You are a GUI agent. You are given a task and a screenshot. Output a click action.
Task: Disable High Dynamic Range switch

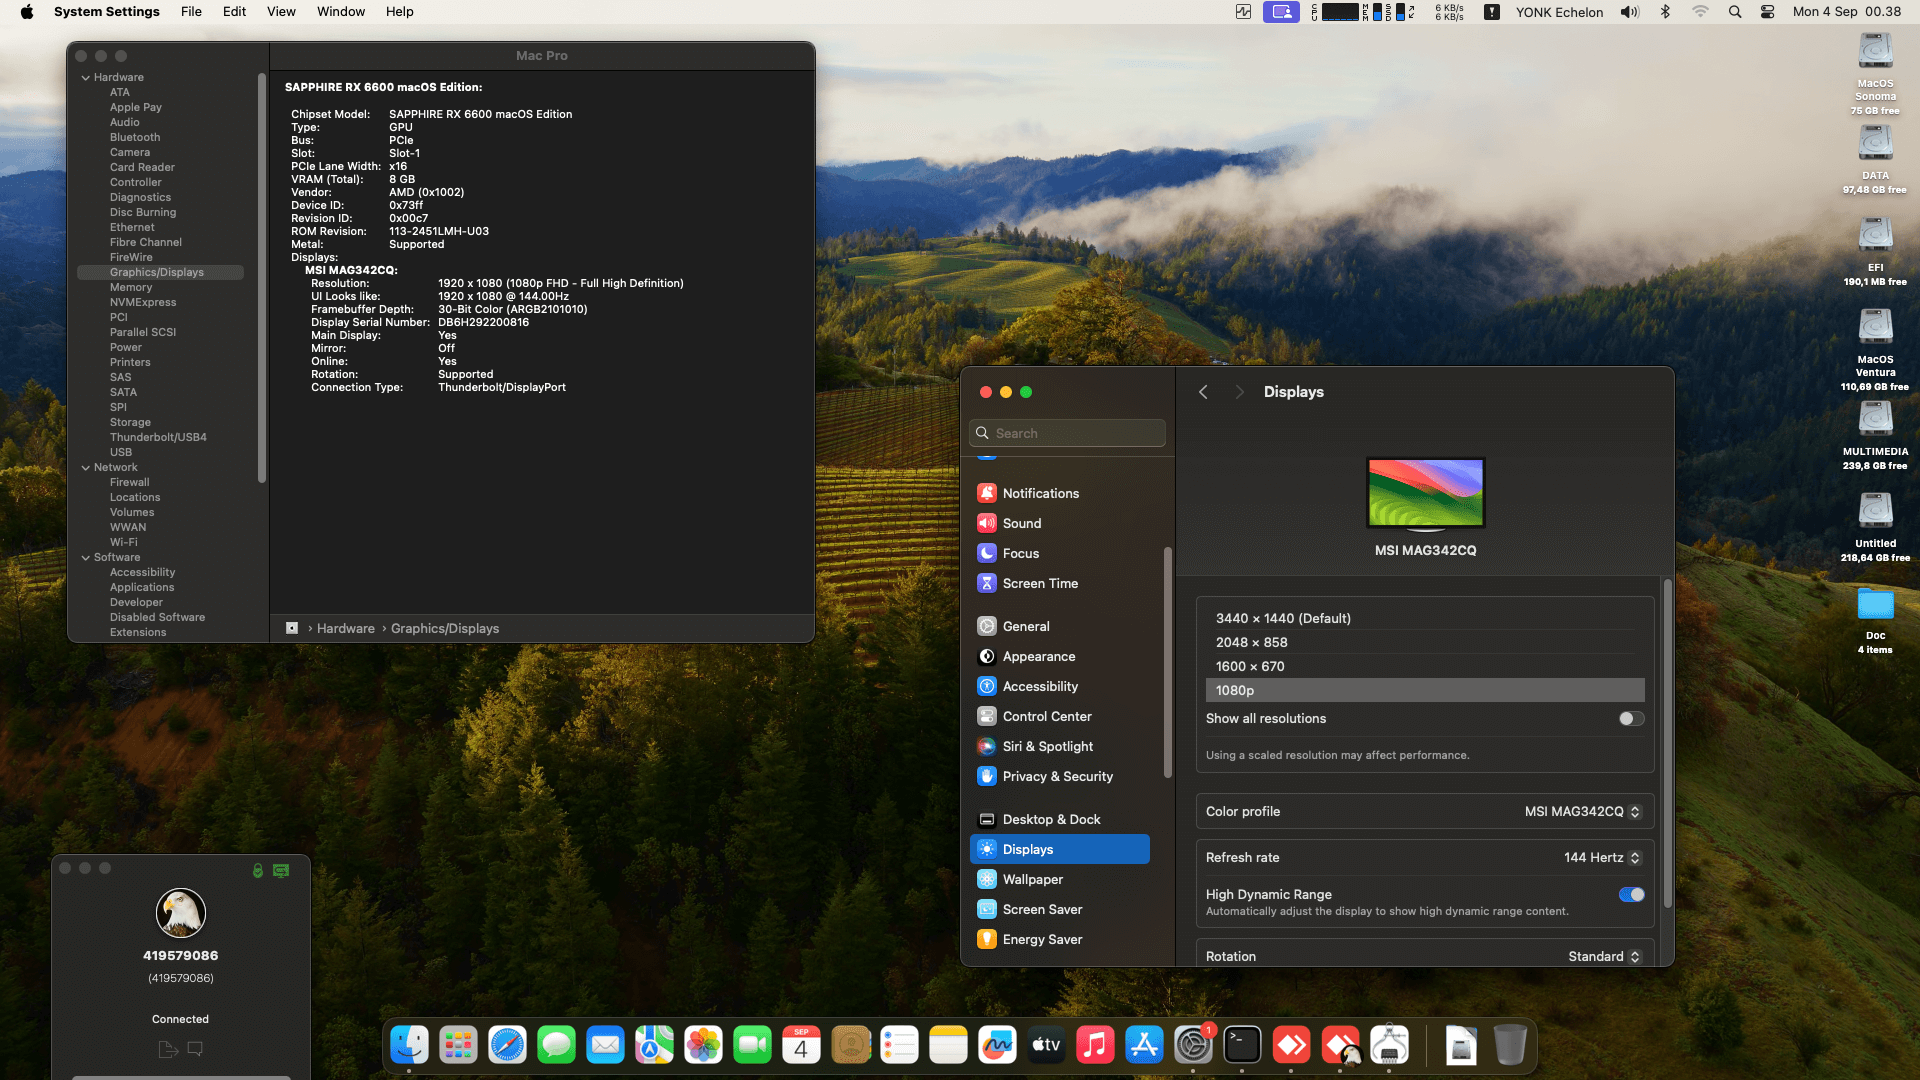pos(1631,895)
